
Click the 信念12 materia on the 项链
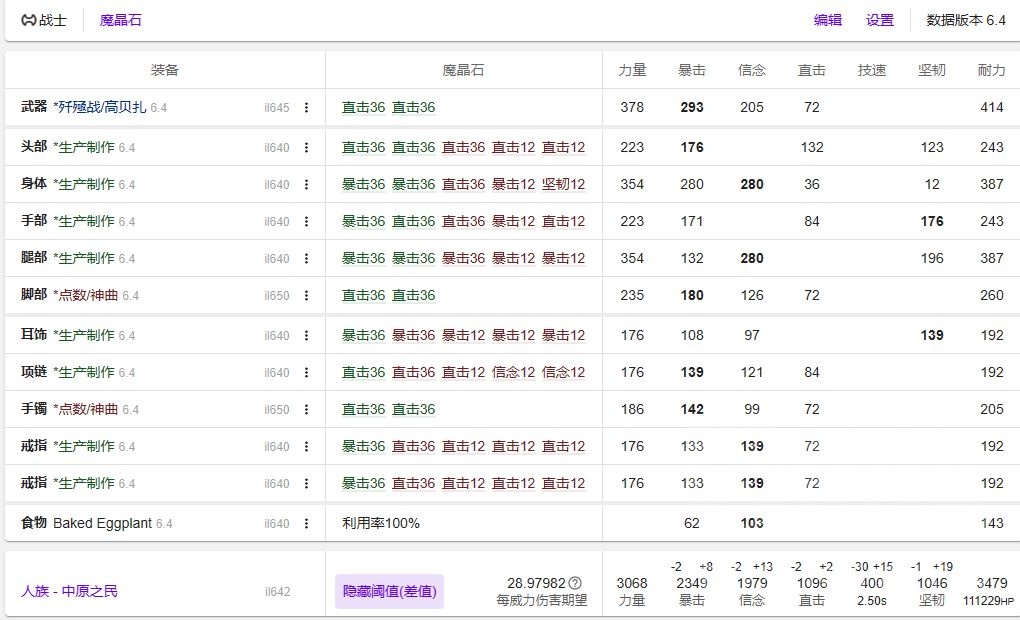tap(514, 371)
